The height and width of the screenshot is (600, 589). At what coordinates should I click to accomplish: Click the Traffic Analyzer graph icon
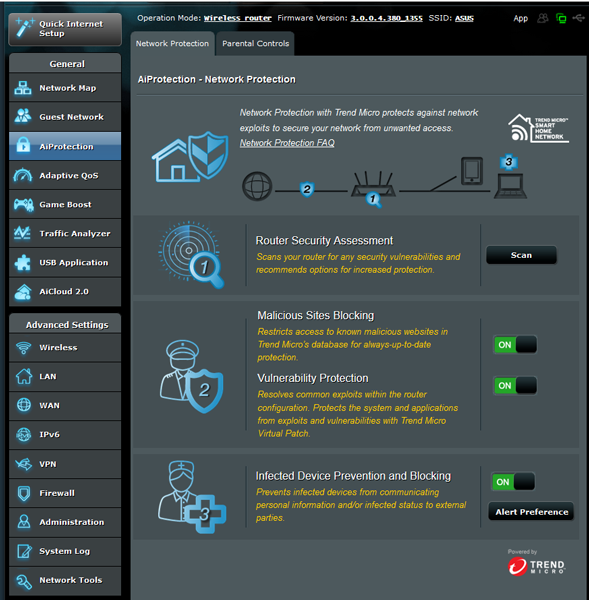(23, 233)
